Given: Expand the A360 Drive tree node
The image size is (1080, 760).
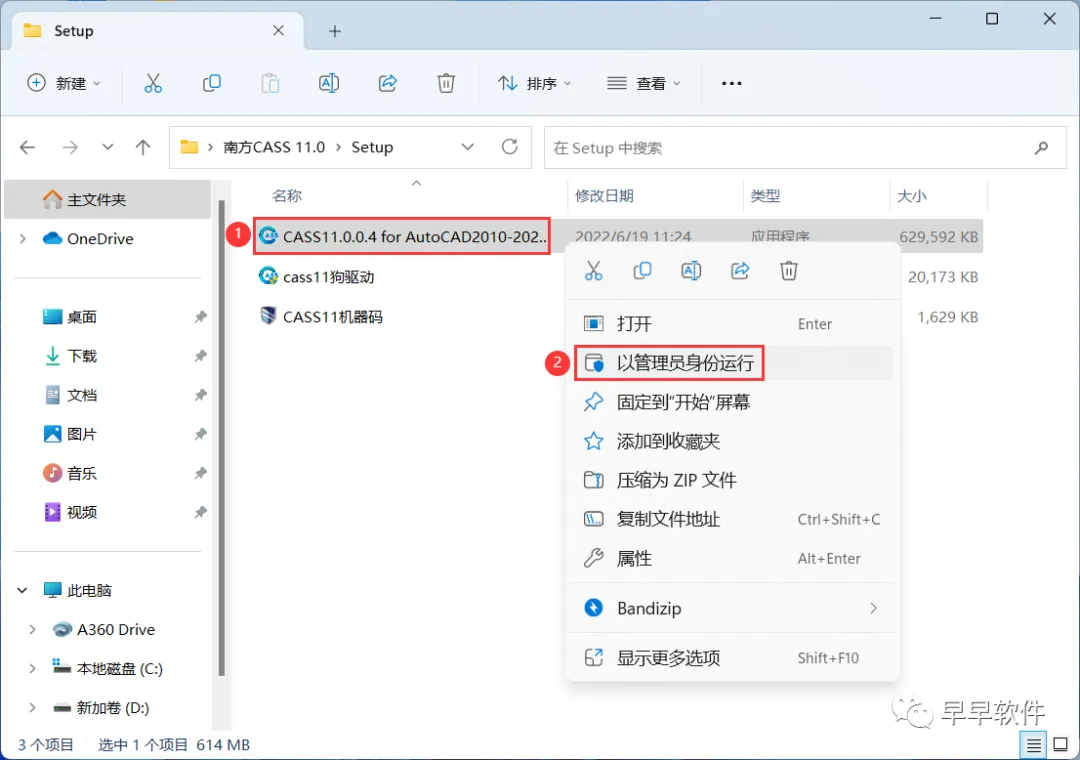Looking at the screenshot, I should 32,629.
